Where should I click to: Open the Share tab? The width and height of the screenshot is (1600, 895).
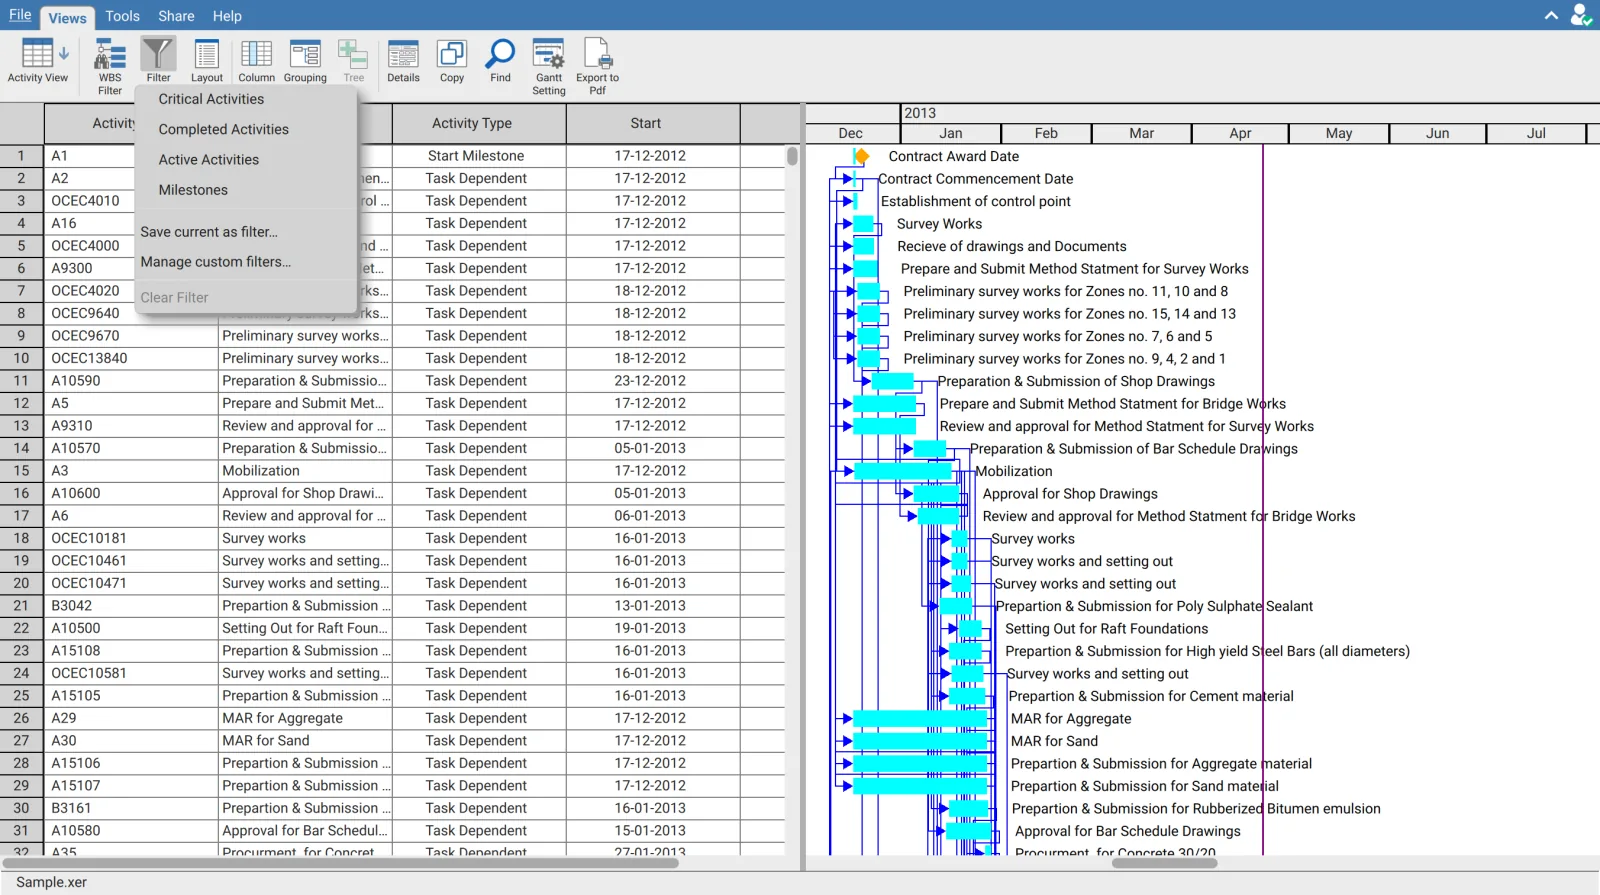click(x=176, y=16)
